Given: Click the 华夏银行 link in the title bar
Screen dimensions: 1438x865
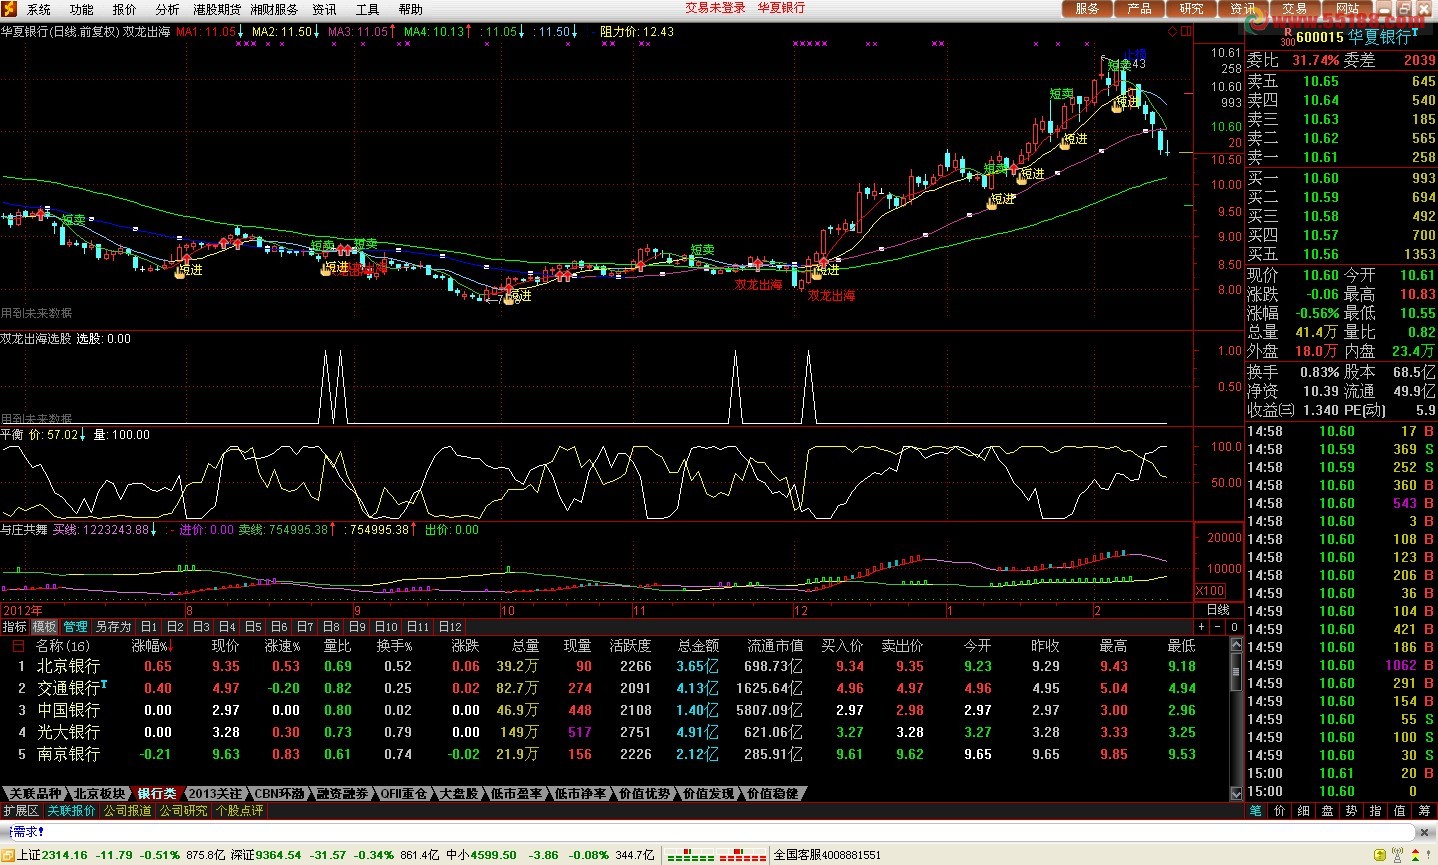Looking at the screenshot, I should tap(781, 8).
